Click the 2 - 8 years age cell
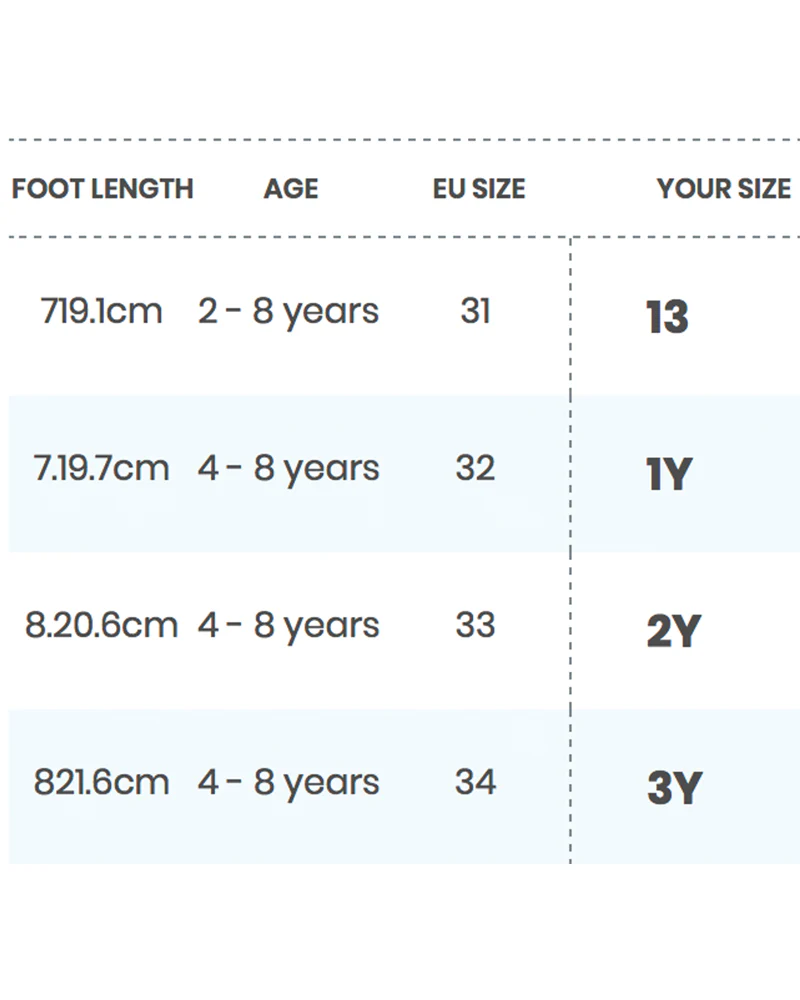The height and width of the screenshot is (1000, 800). pyautogui.click(x=288, y=312)
